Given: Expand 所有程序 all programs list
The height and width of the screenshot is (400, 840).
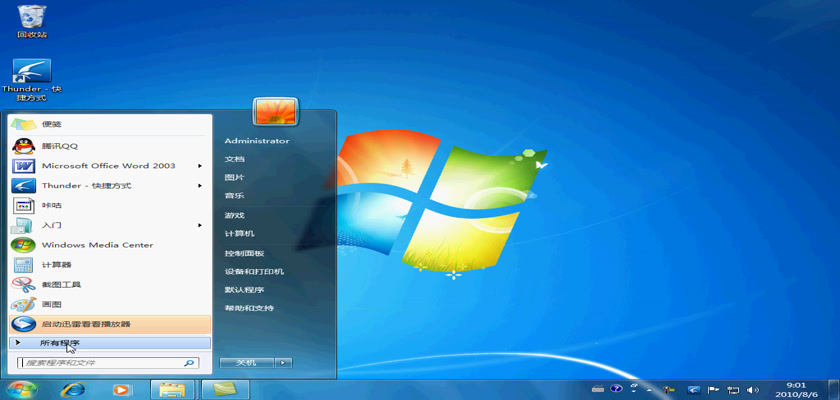Looking at the screenshot, I should [x=60, y=343].
